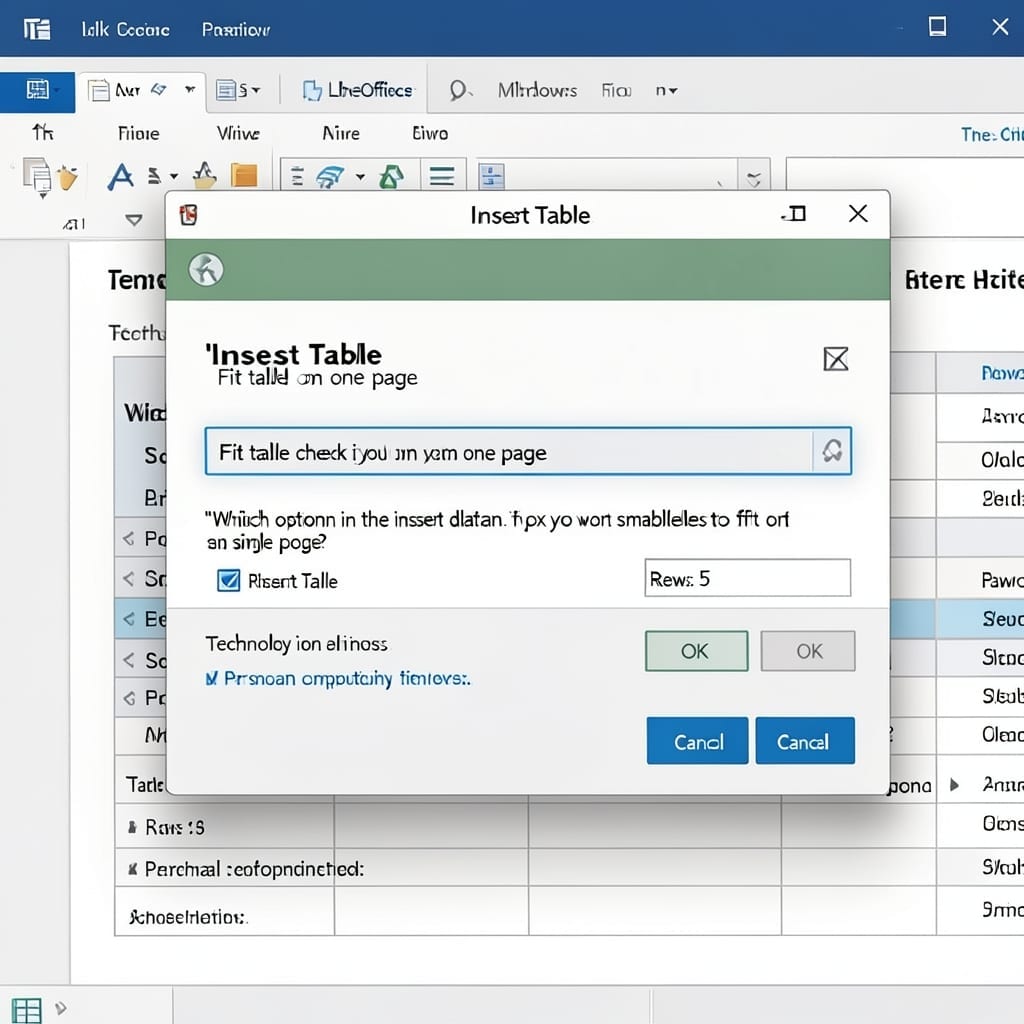Screen dimensions: 1024x1024
Task: Open the Vliwe menu
Action: (238, 134)
